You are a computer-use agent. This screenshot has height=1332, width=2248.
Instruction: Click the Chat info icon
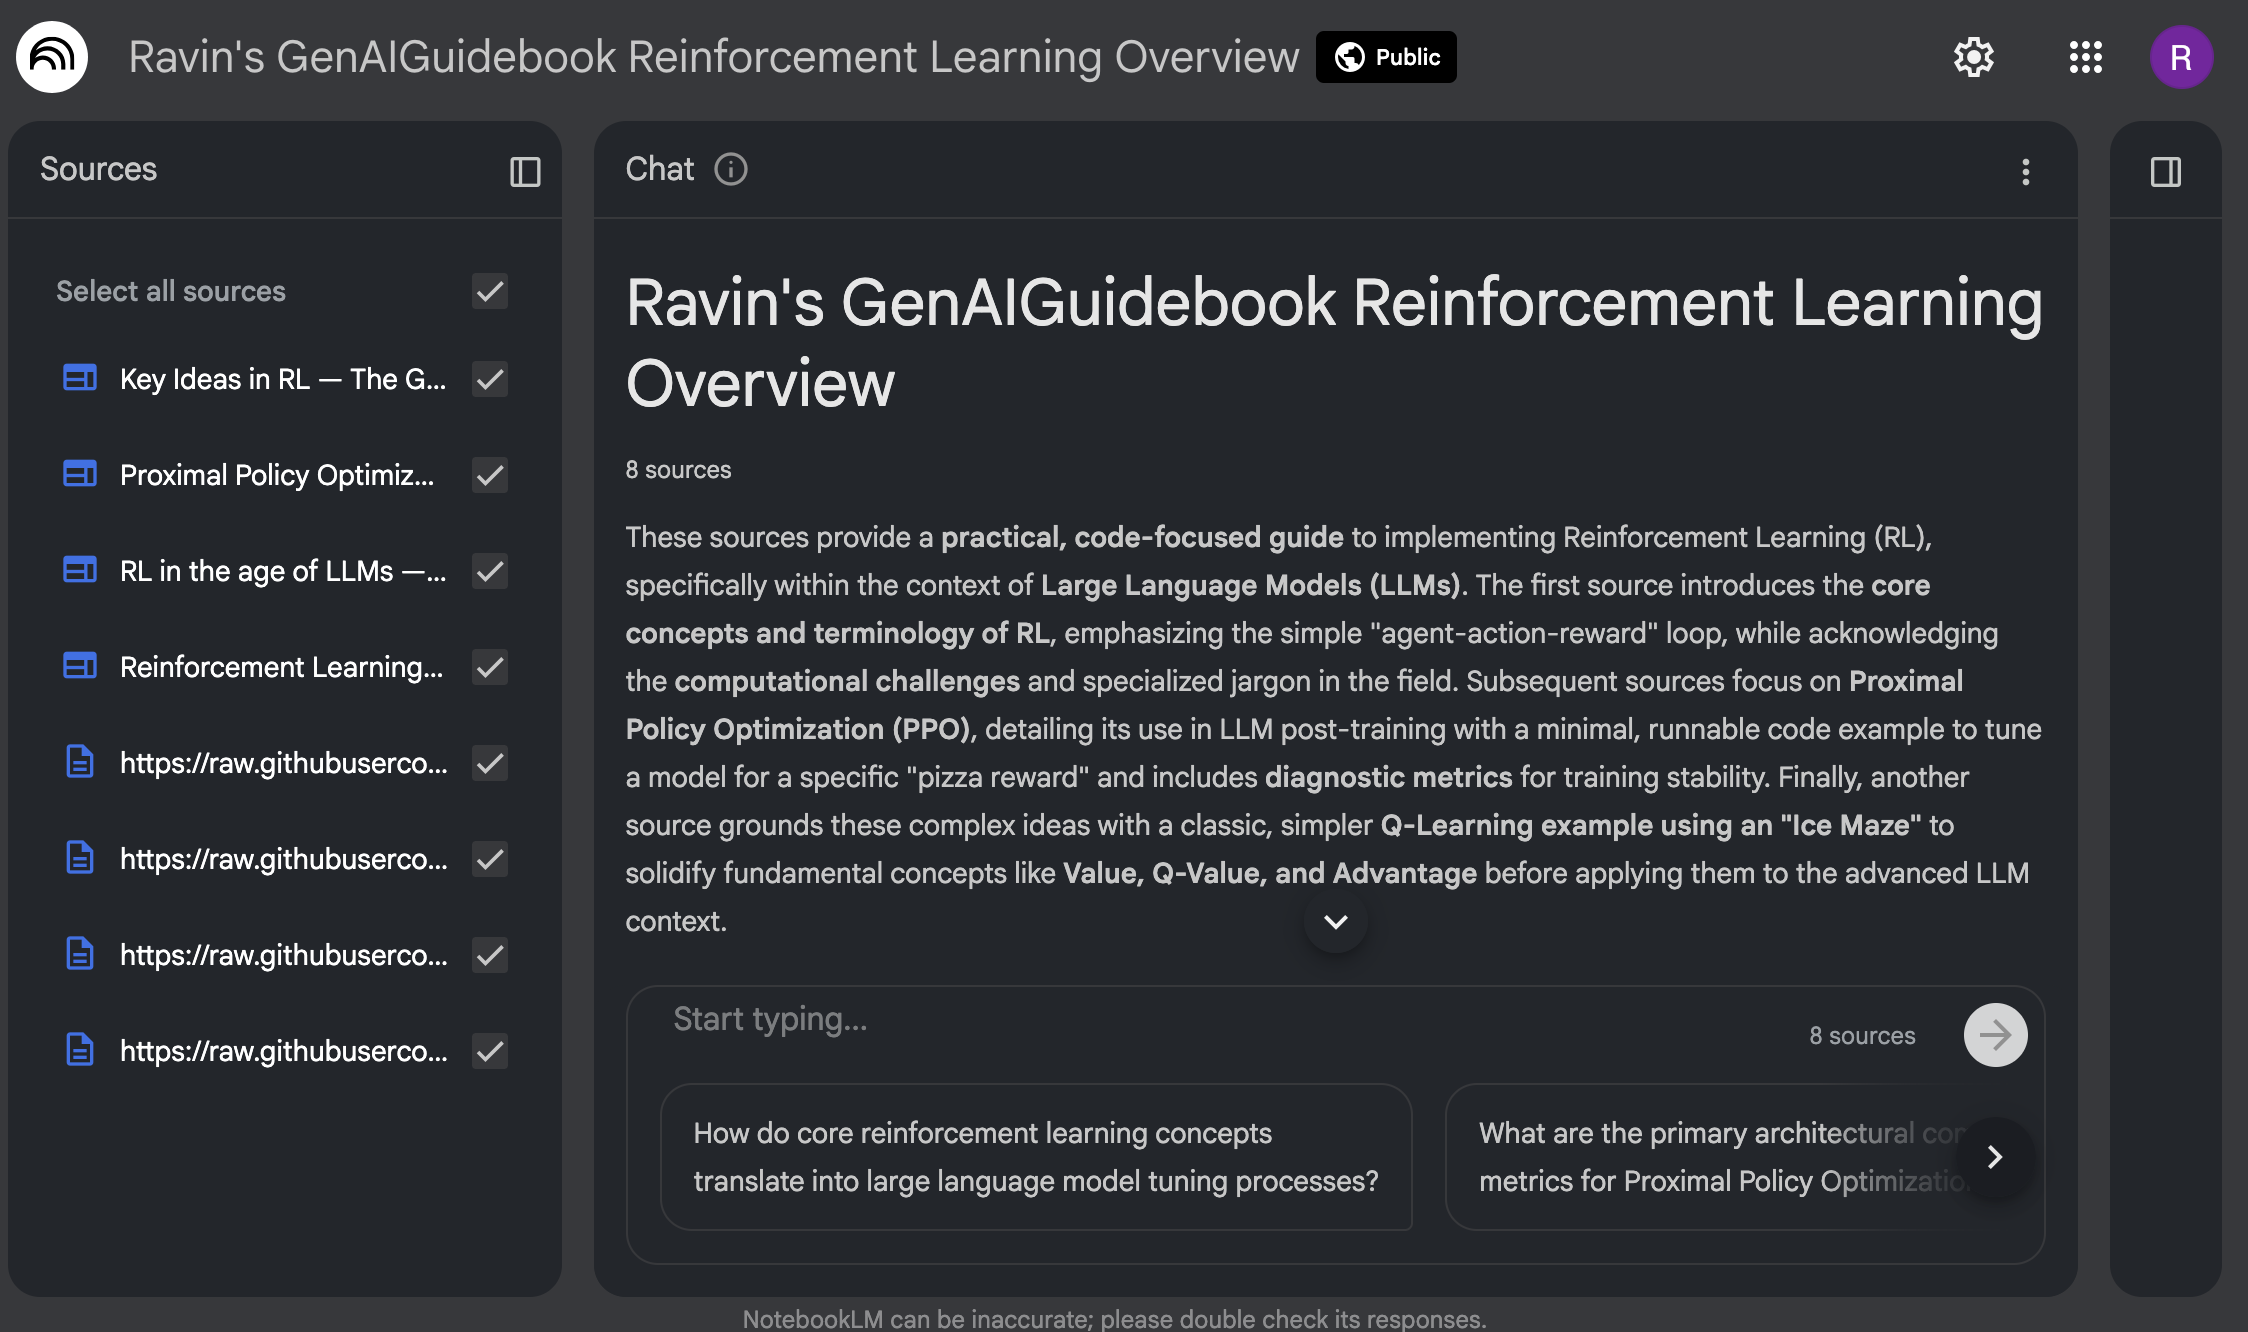point(731,170)
